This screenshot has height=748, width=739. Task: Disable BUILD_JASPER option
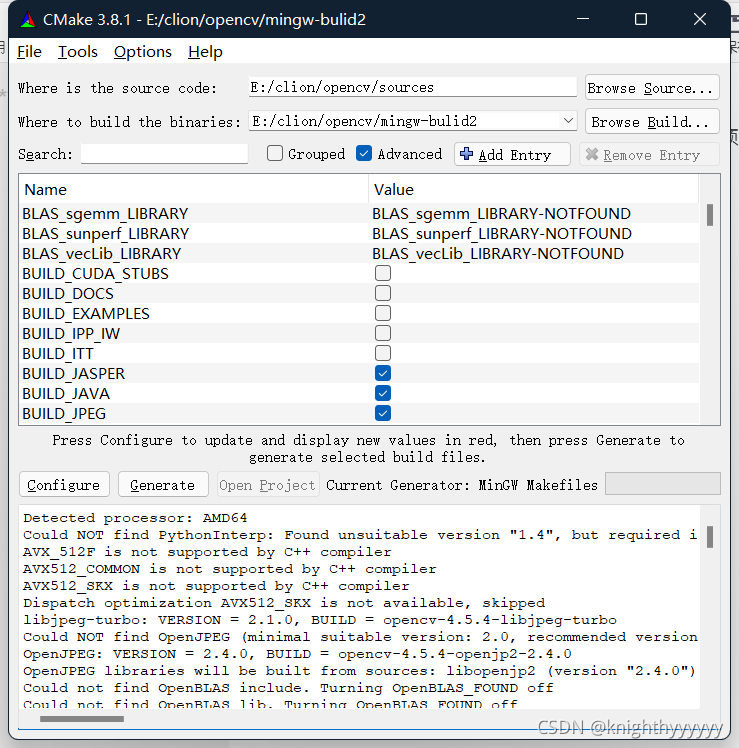click(x=383, y=374)
